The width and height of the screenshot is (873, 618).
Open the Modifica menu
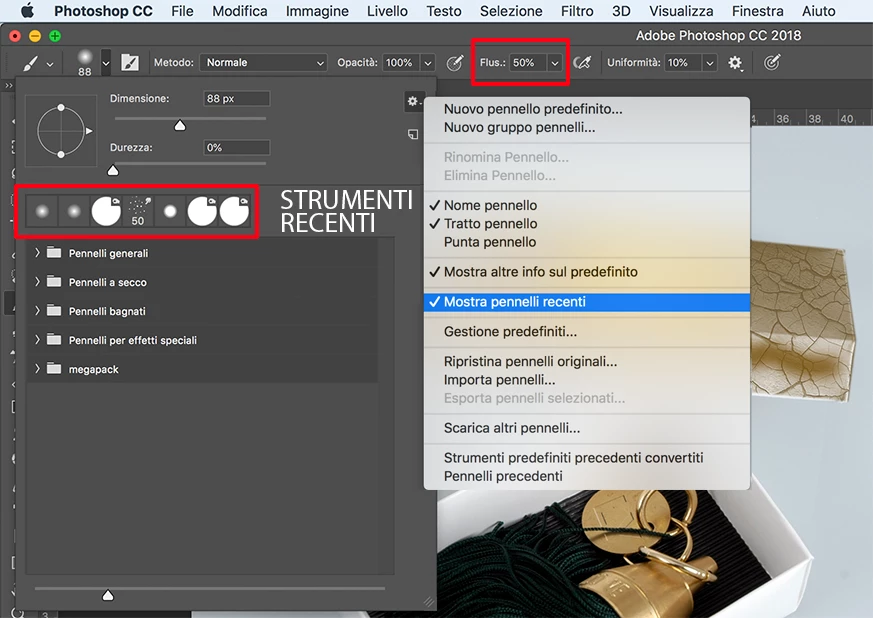[x=240, y=11]
